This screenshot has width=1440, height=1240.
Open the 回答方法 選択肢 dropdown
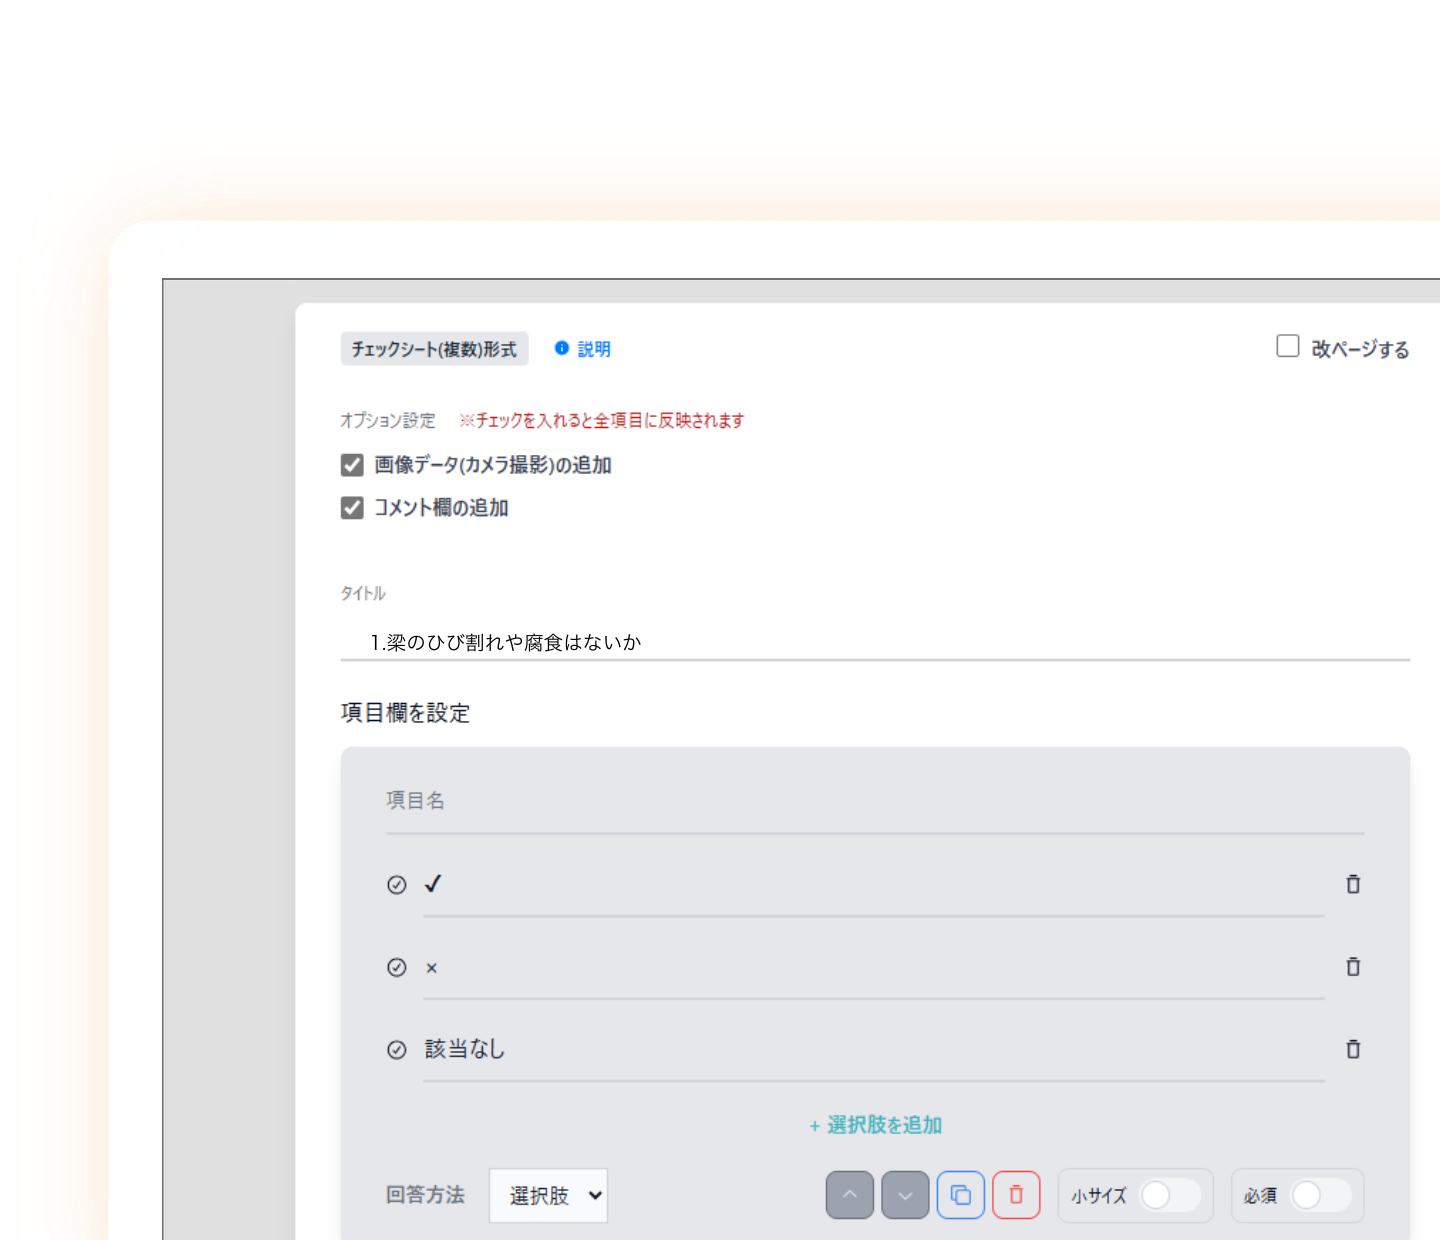click(548, 1195)
